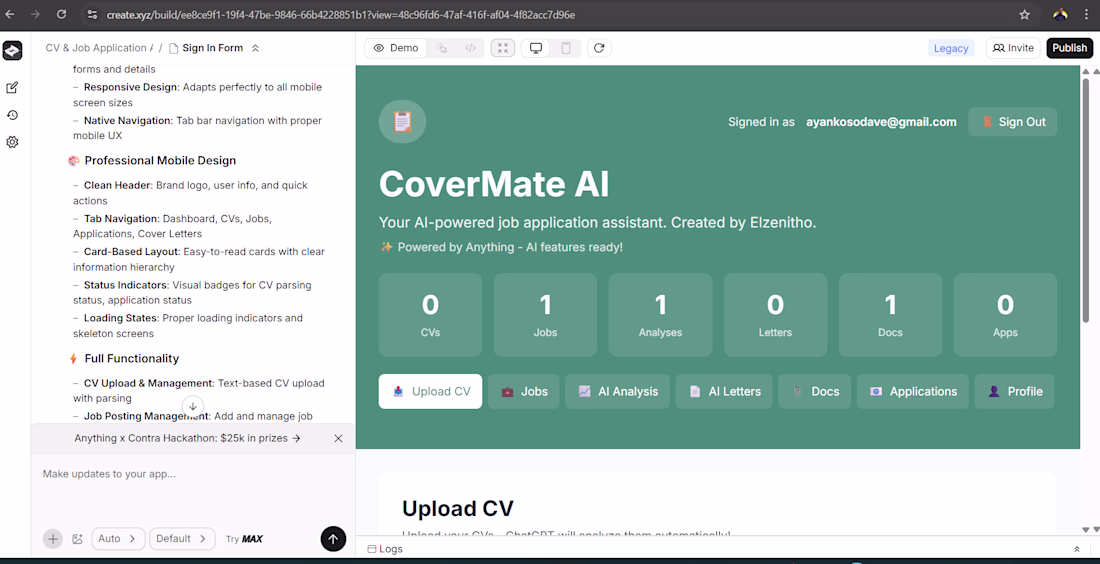Open CV & Job Application breadcrumb
Image resolution: width=1100 pixels, height=564 pixels.
tap(99, 48)
